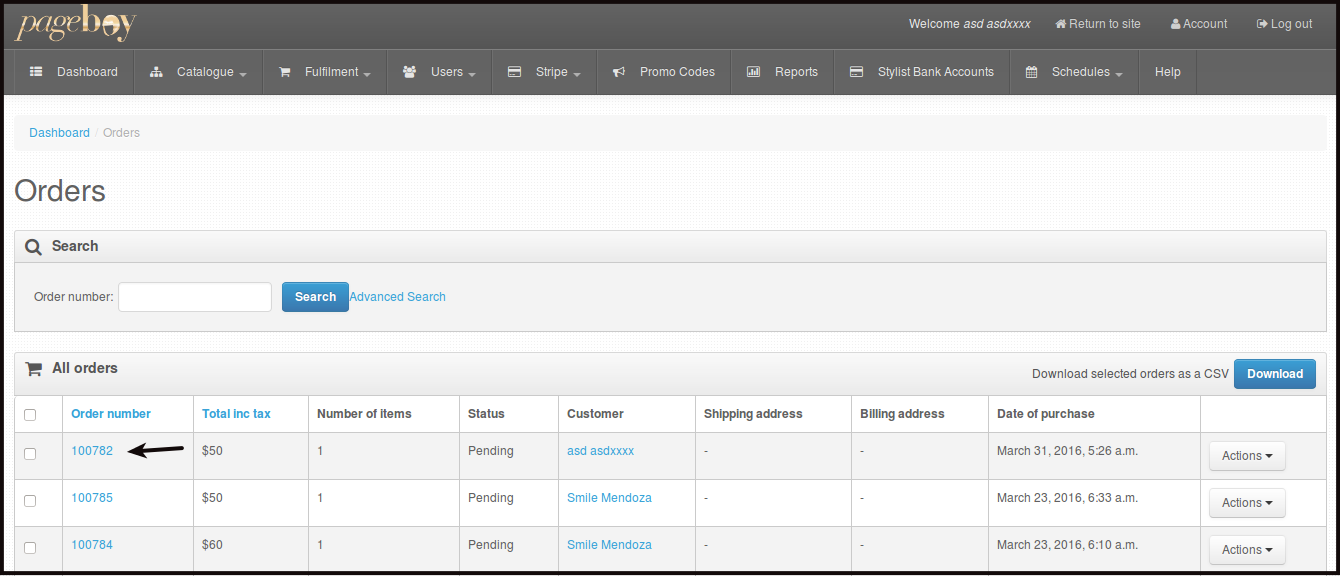Expand the Fulfilment dropdown menu
This screenshot has width=1340, height=576.
(x=325, y=72)
